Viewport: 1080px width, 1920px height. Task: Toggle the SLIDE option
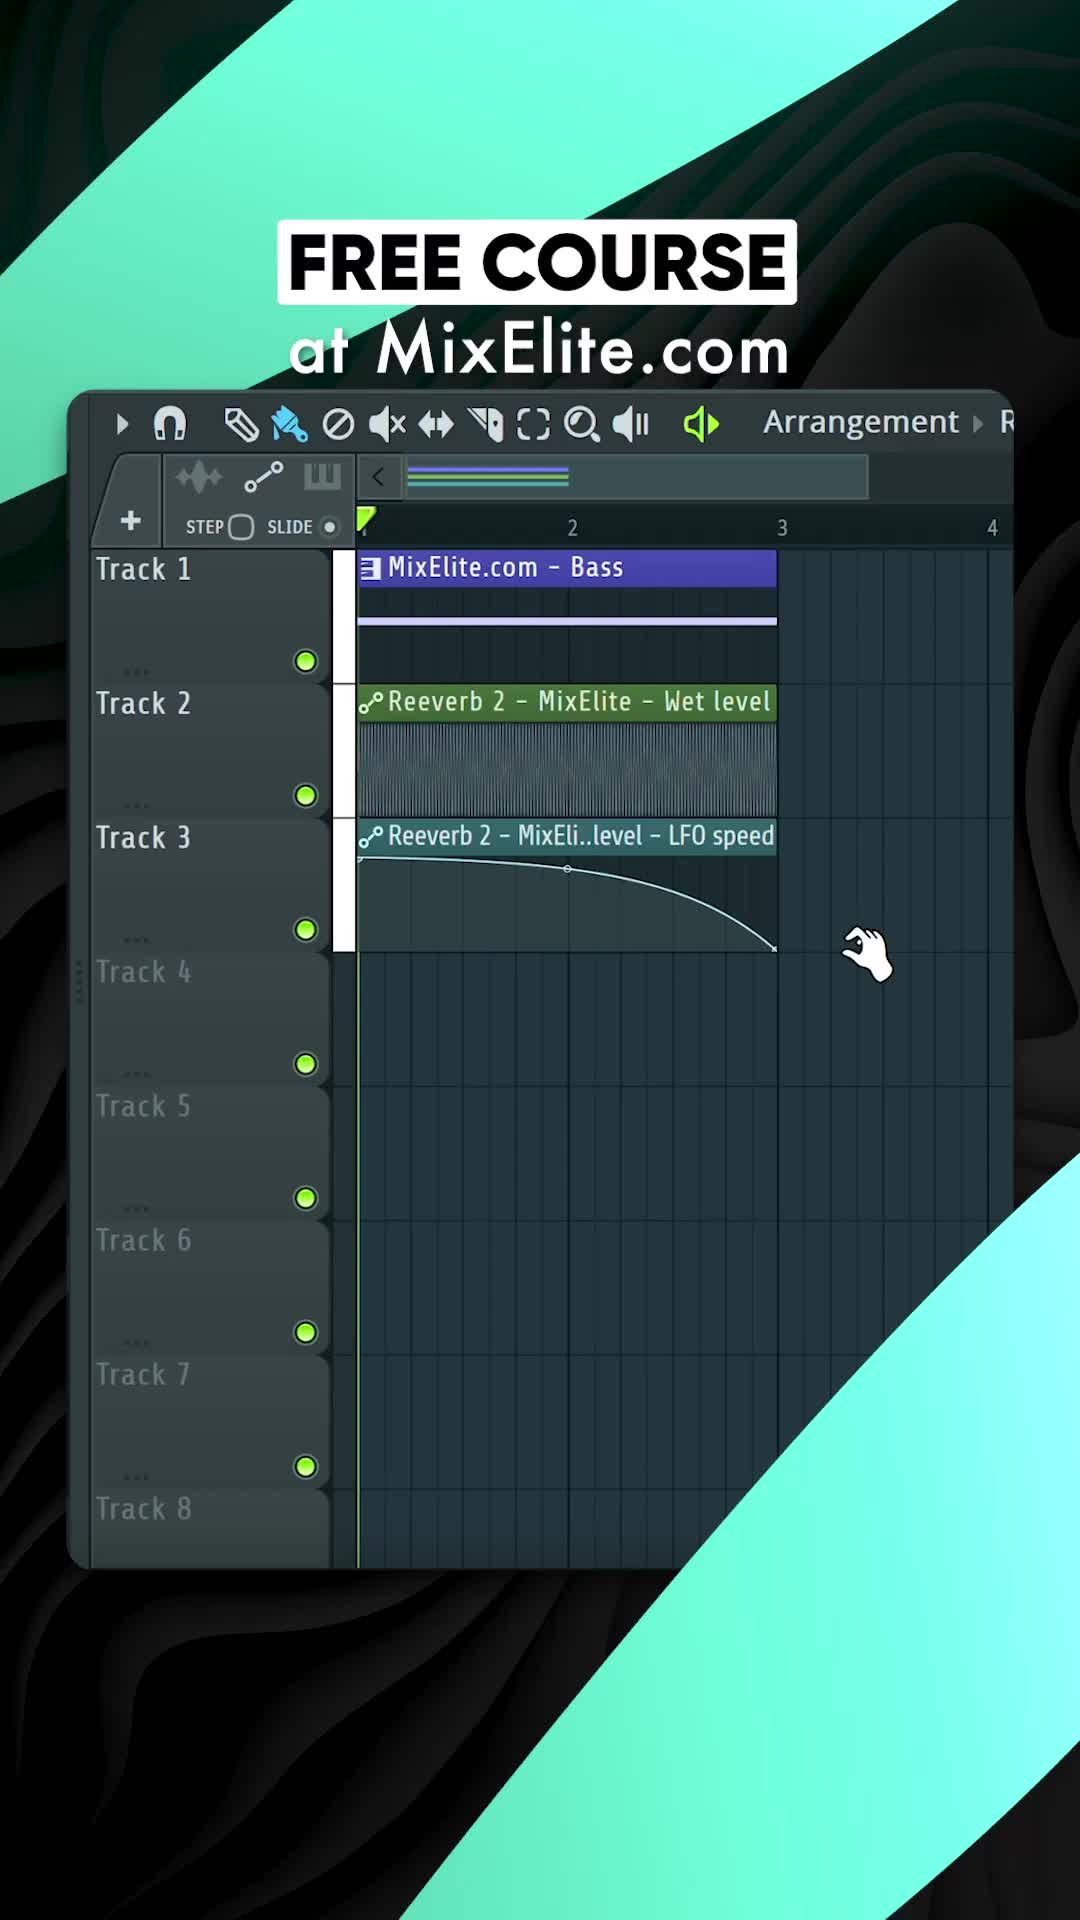329,527
